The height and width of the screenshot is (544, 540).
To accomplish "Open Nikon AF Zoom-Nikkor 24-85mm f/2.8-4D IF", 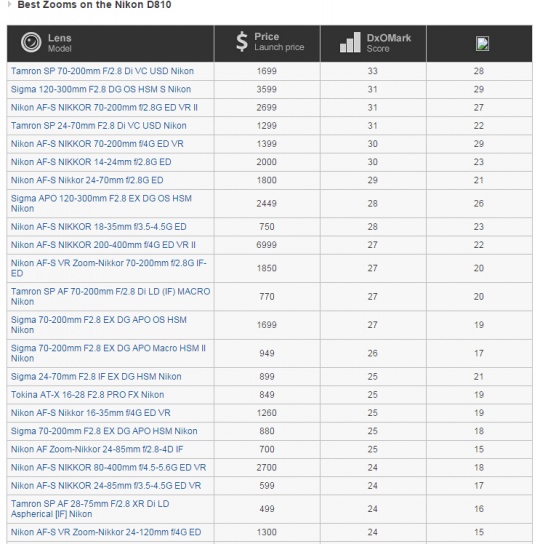I will [x=97, y=449].
